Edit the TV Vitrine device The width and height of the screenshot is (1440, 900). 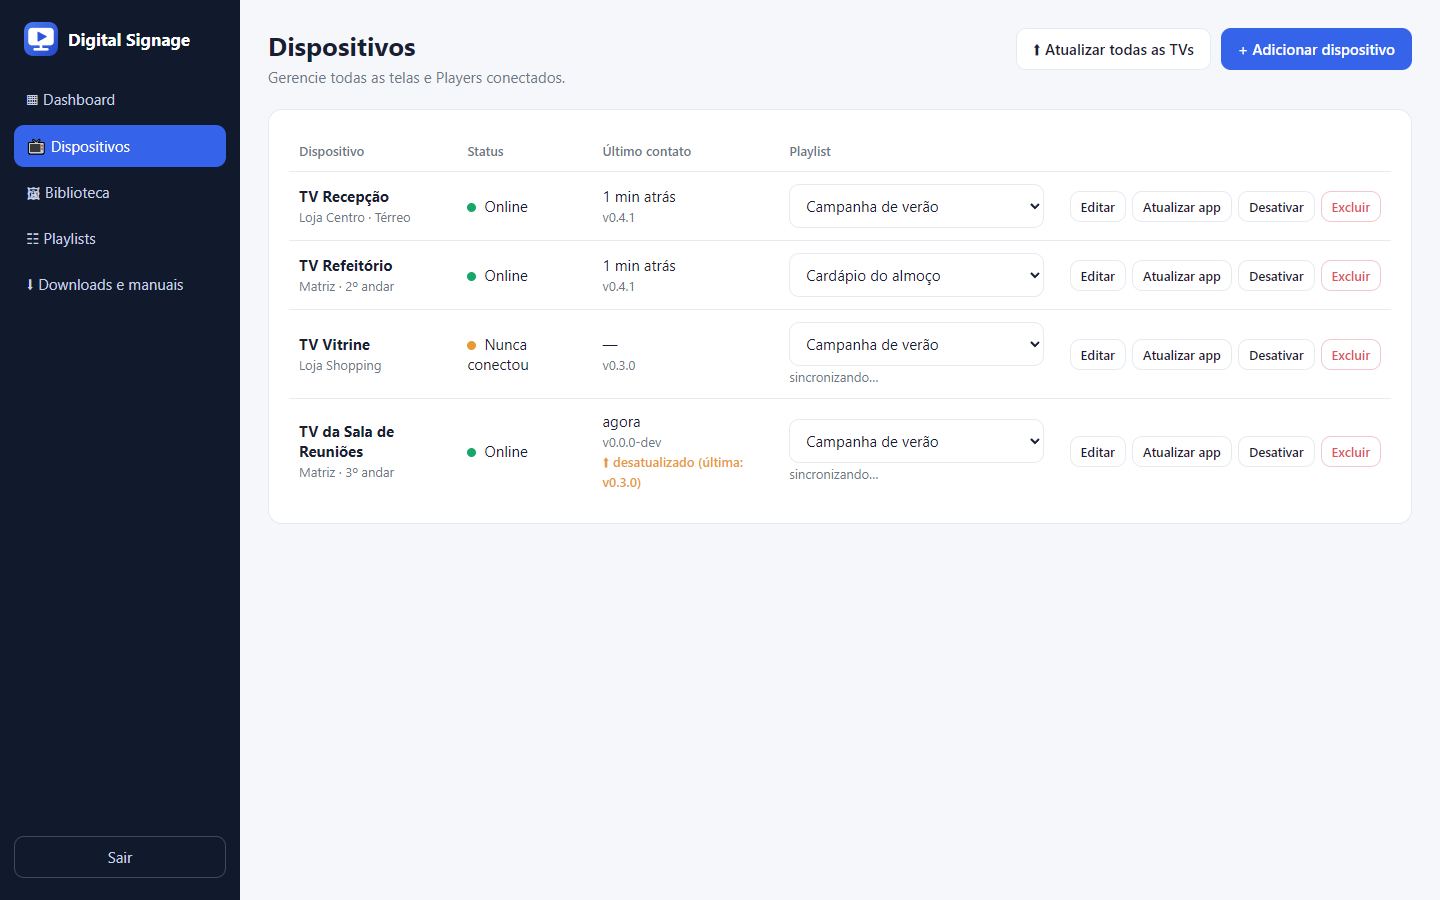click(x=1098, y=355)
